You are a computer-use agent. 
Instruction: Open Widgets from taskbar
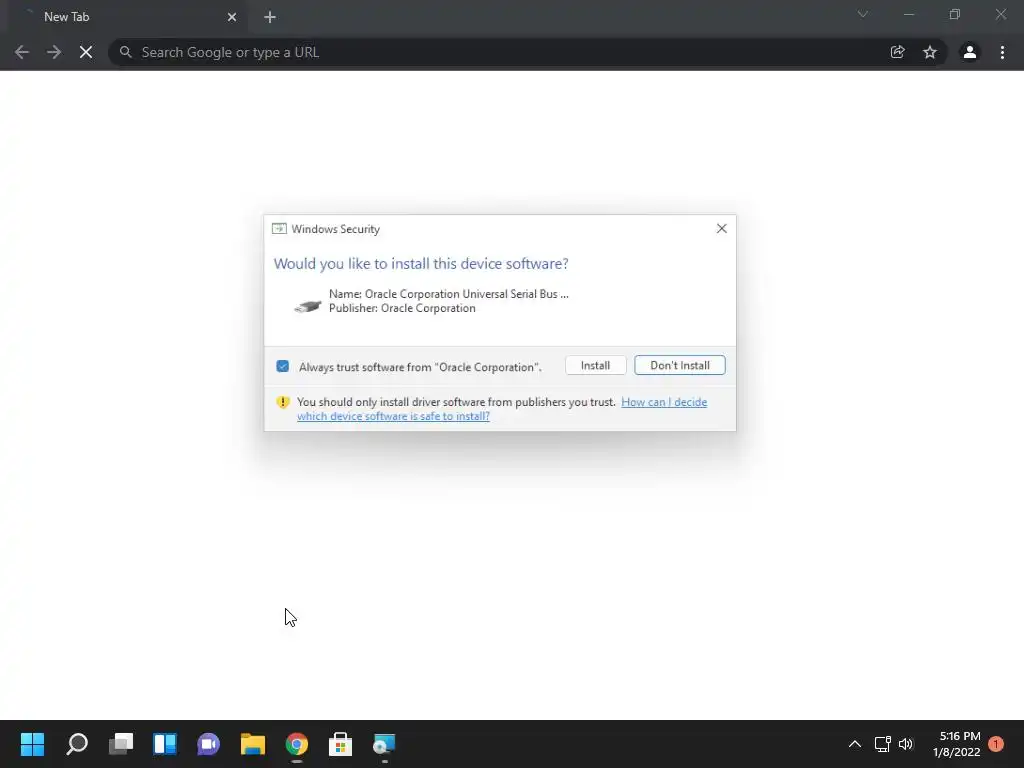click(165, 744)
